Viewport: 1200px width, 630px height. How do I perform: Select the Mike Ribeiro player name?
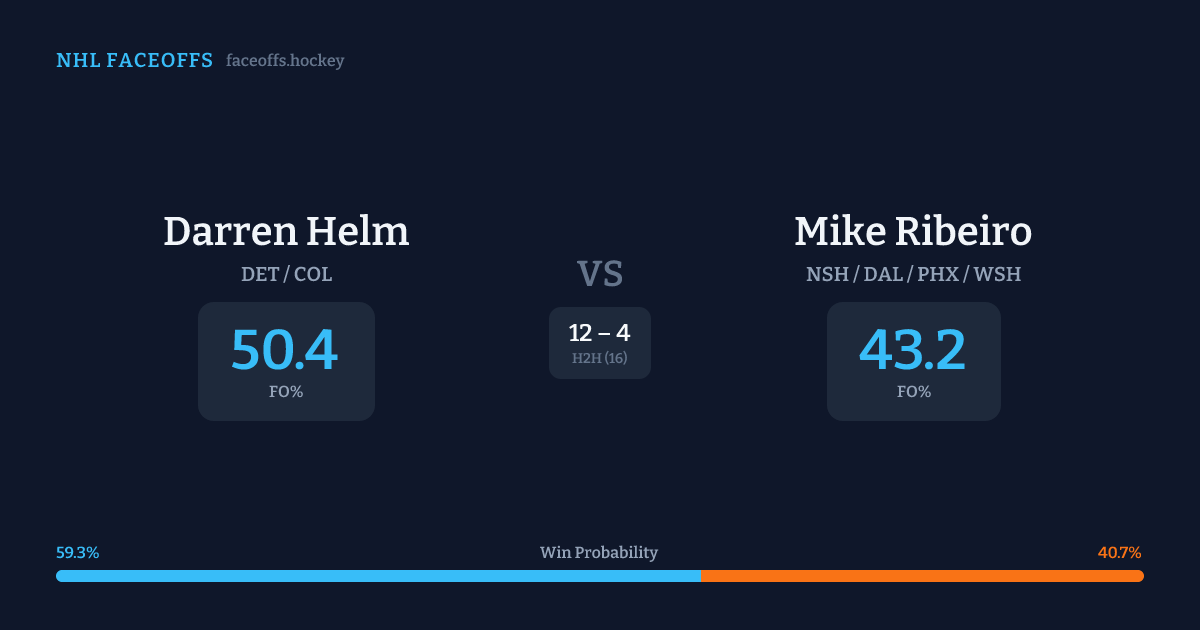[x=913, y=232]
